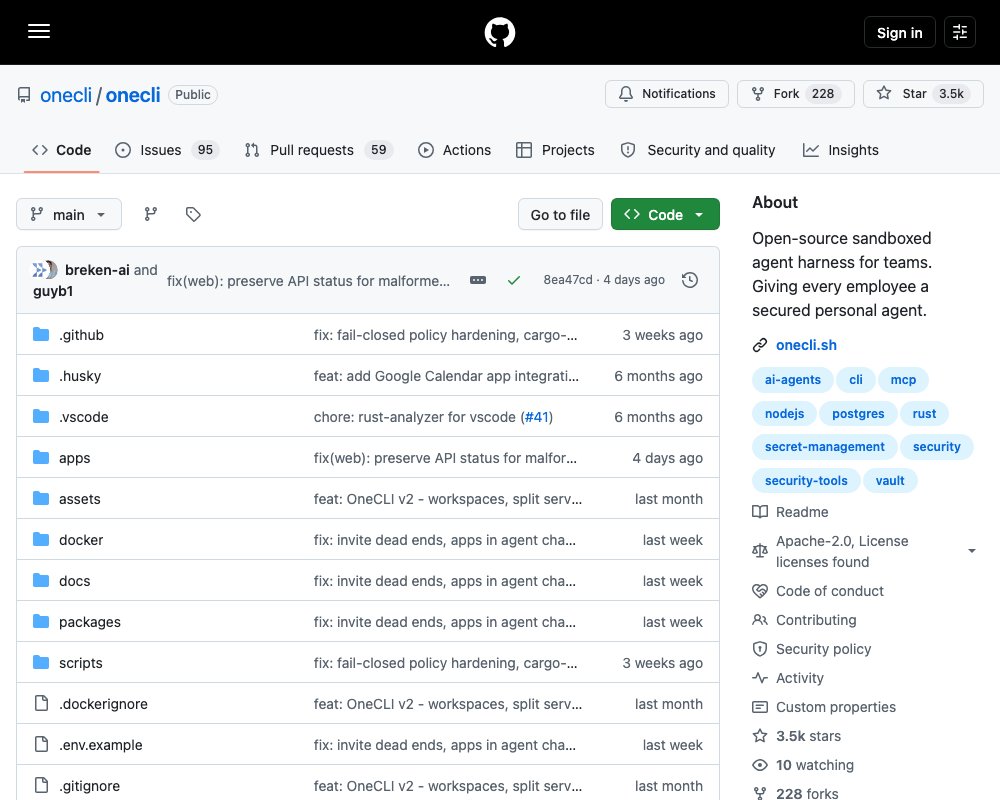Open the Pull requests tab
The image size is (1000, 800).
pos(319,150)
